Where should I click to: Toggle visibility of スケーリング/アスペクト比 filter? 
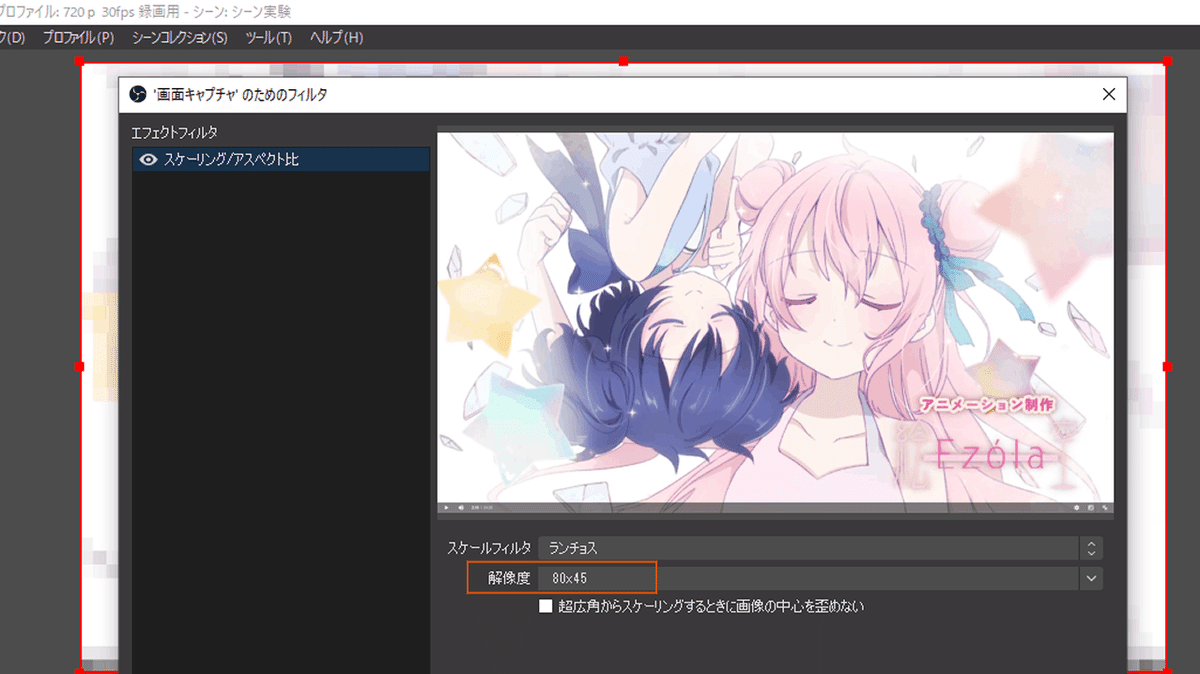pyautogui.click(x=149, y=159)
